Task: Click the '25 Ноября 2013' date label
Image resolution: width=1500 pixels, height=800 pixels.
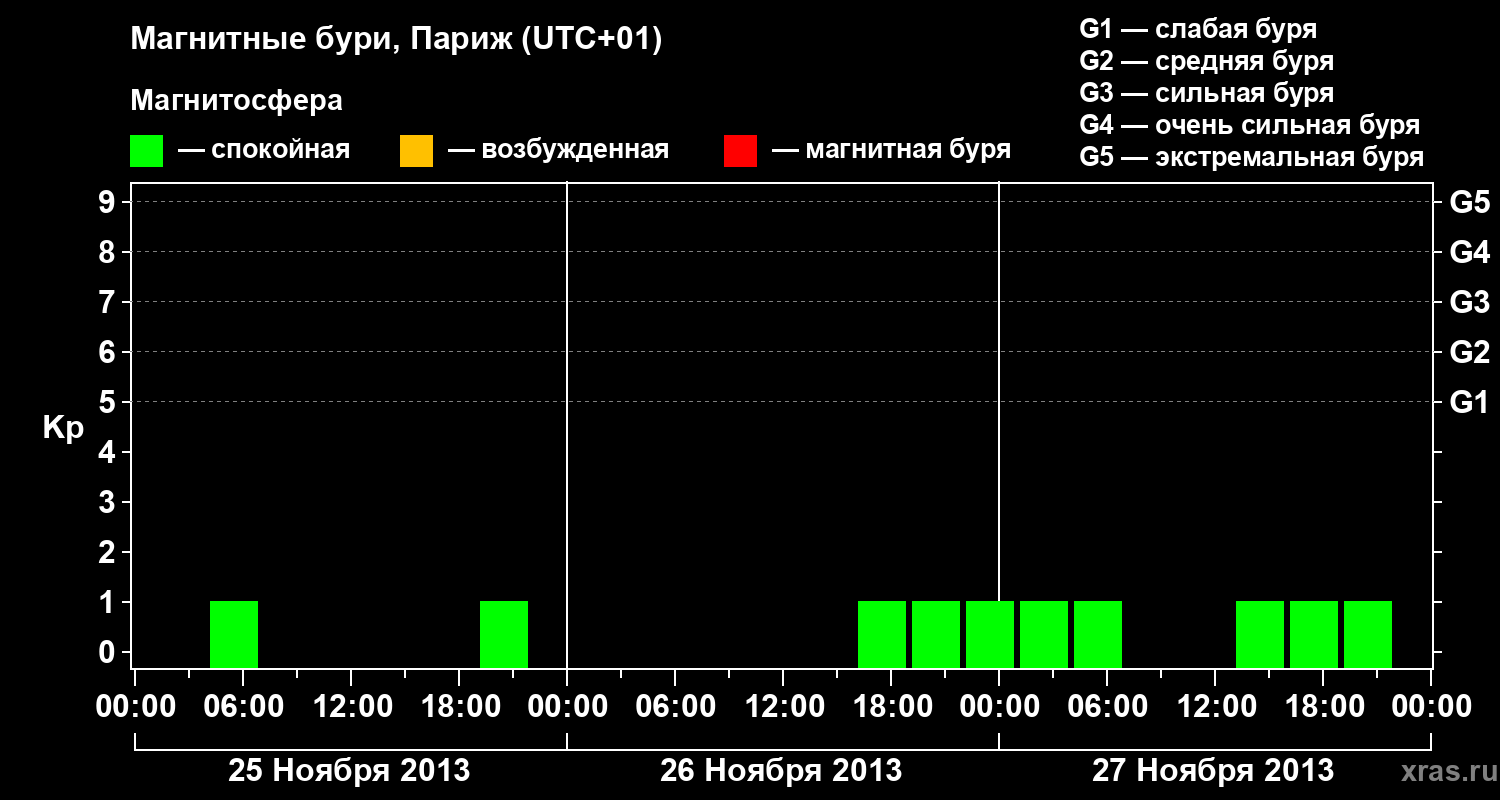Action: 349,771
